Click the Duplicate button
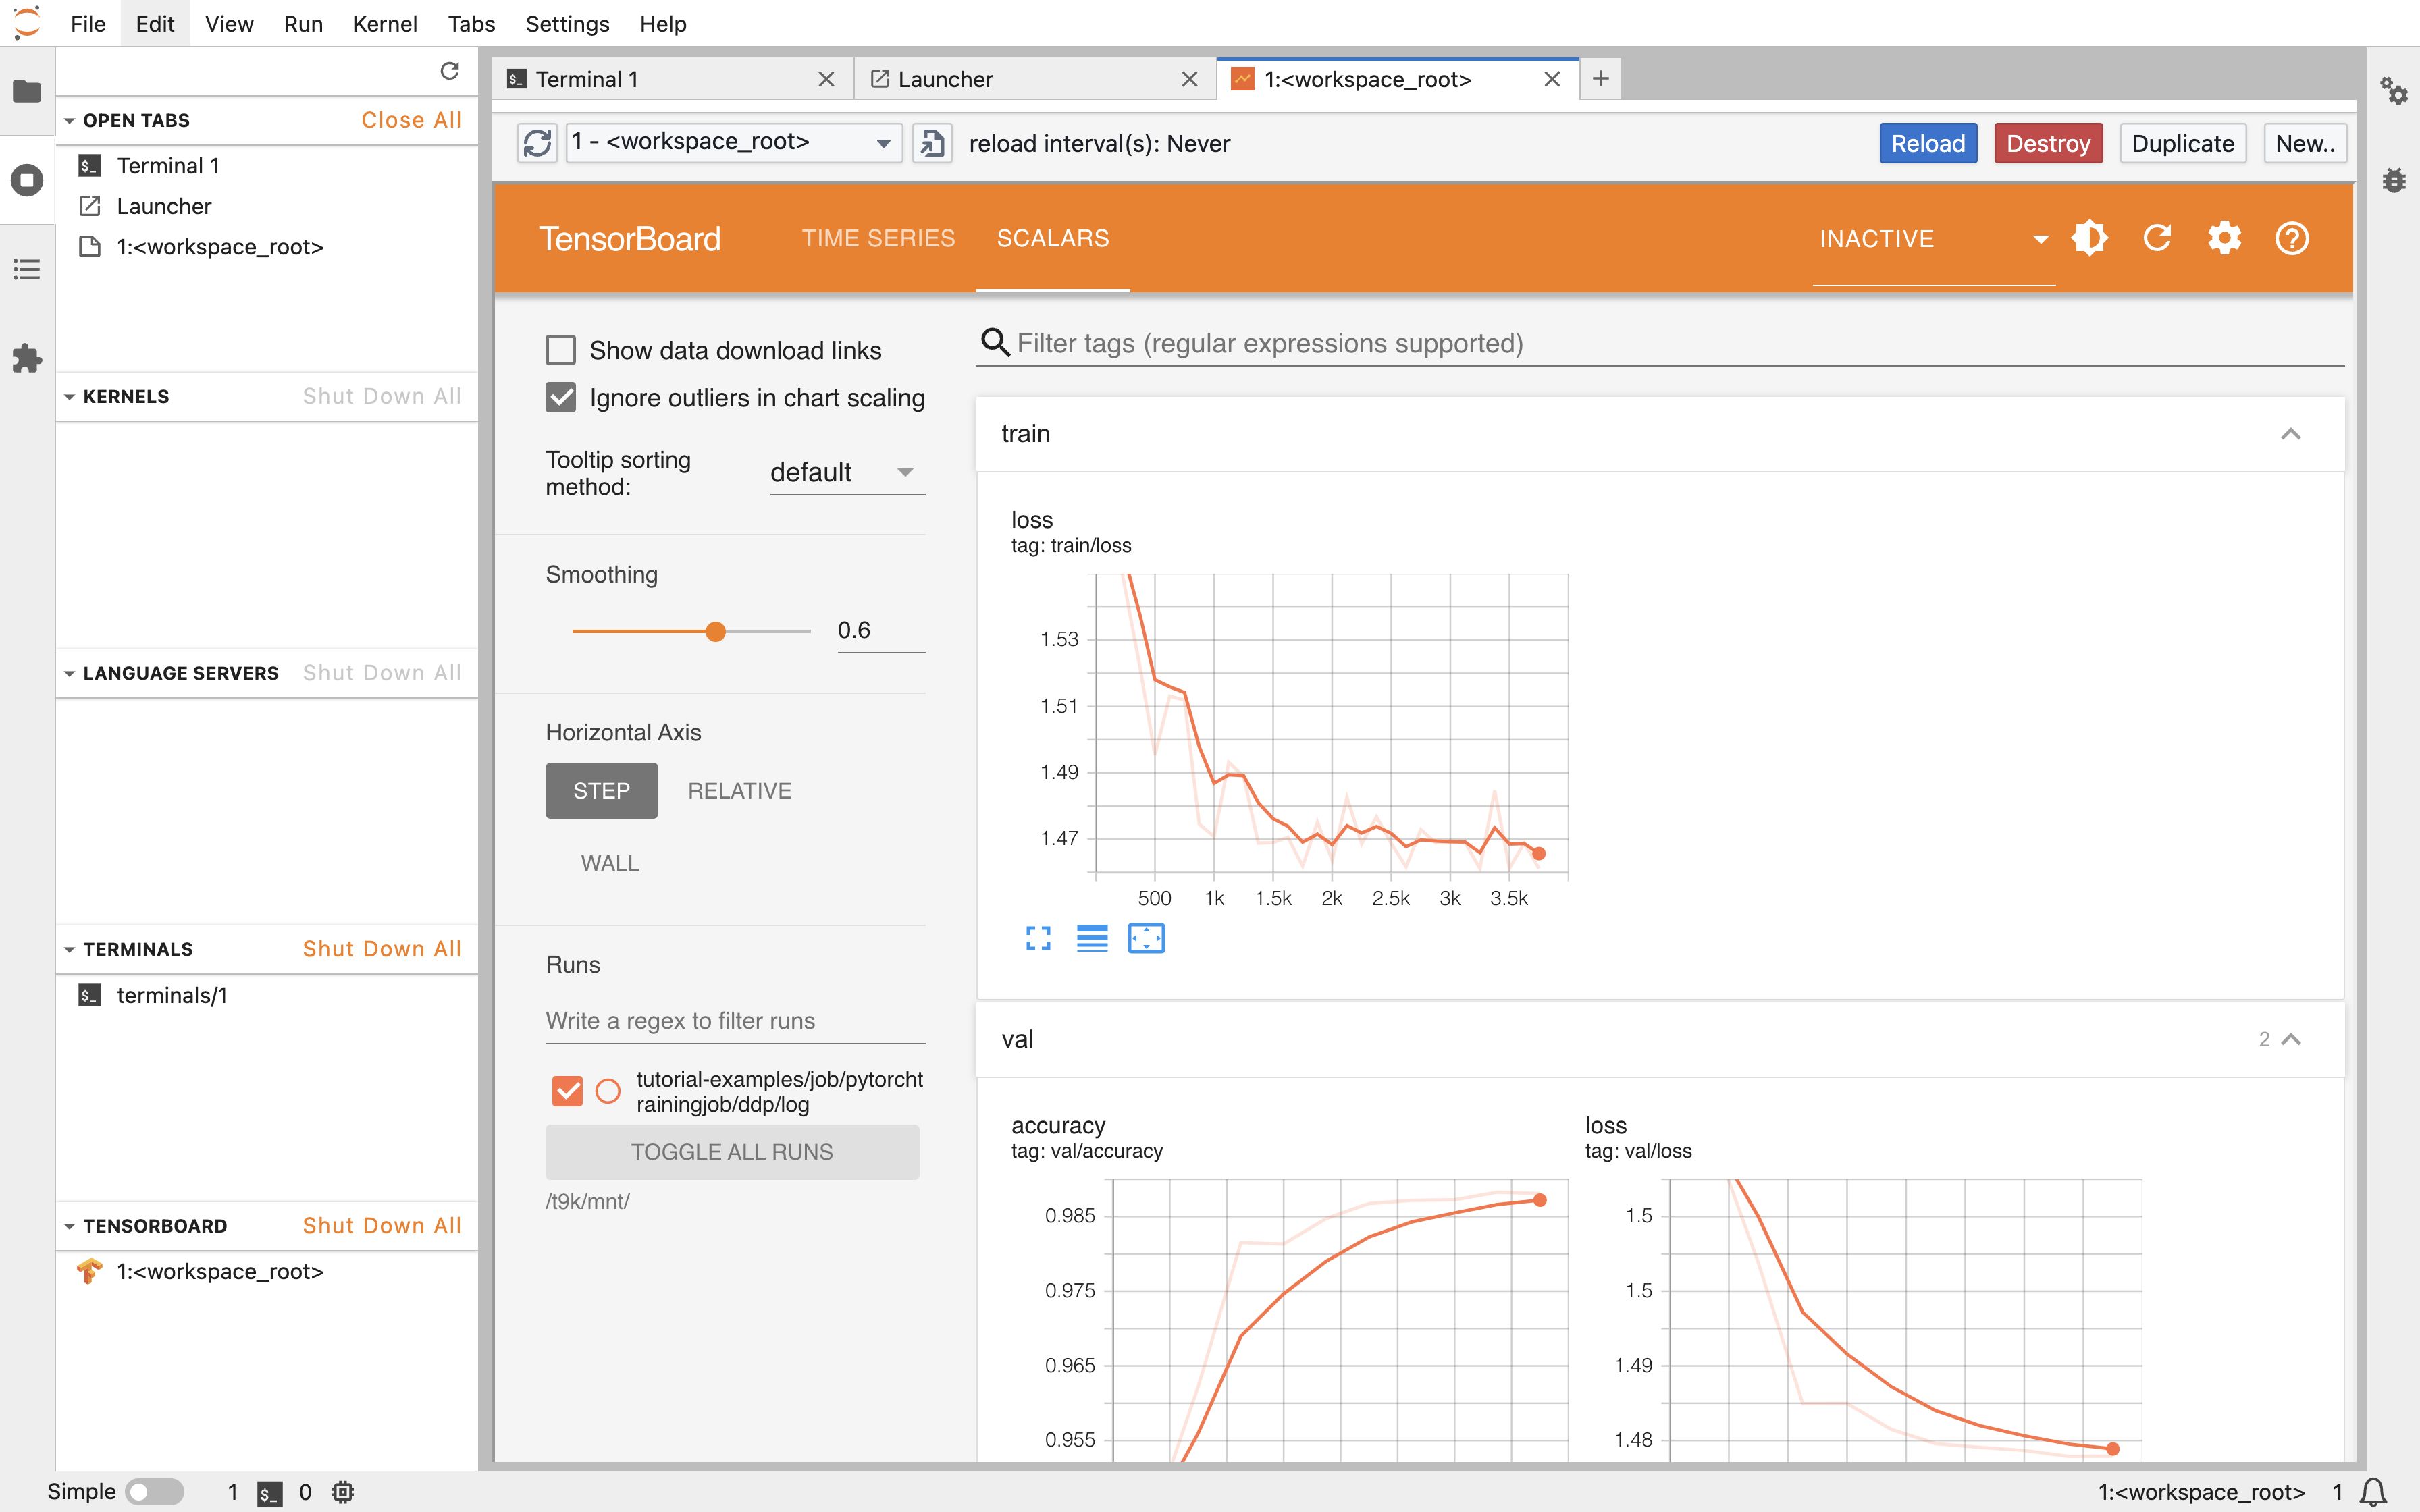This screenshot has width=2420, height=1512. [x=2183, y=143]
